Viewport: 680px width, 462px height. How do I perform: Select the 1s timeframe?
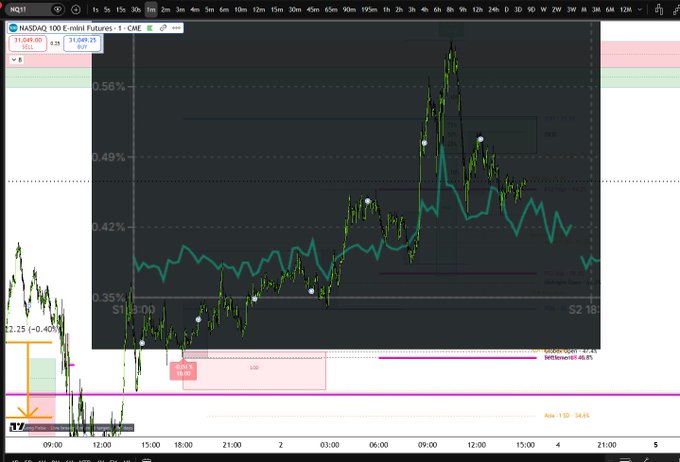point(95,9)
